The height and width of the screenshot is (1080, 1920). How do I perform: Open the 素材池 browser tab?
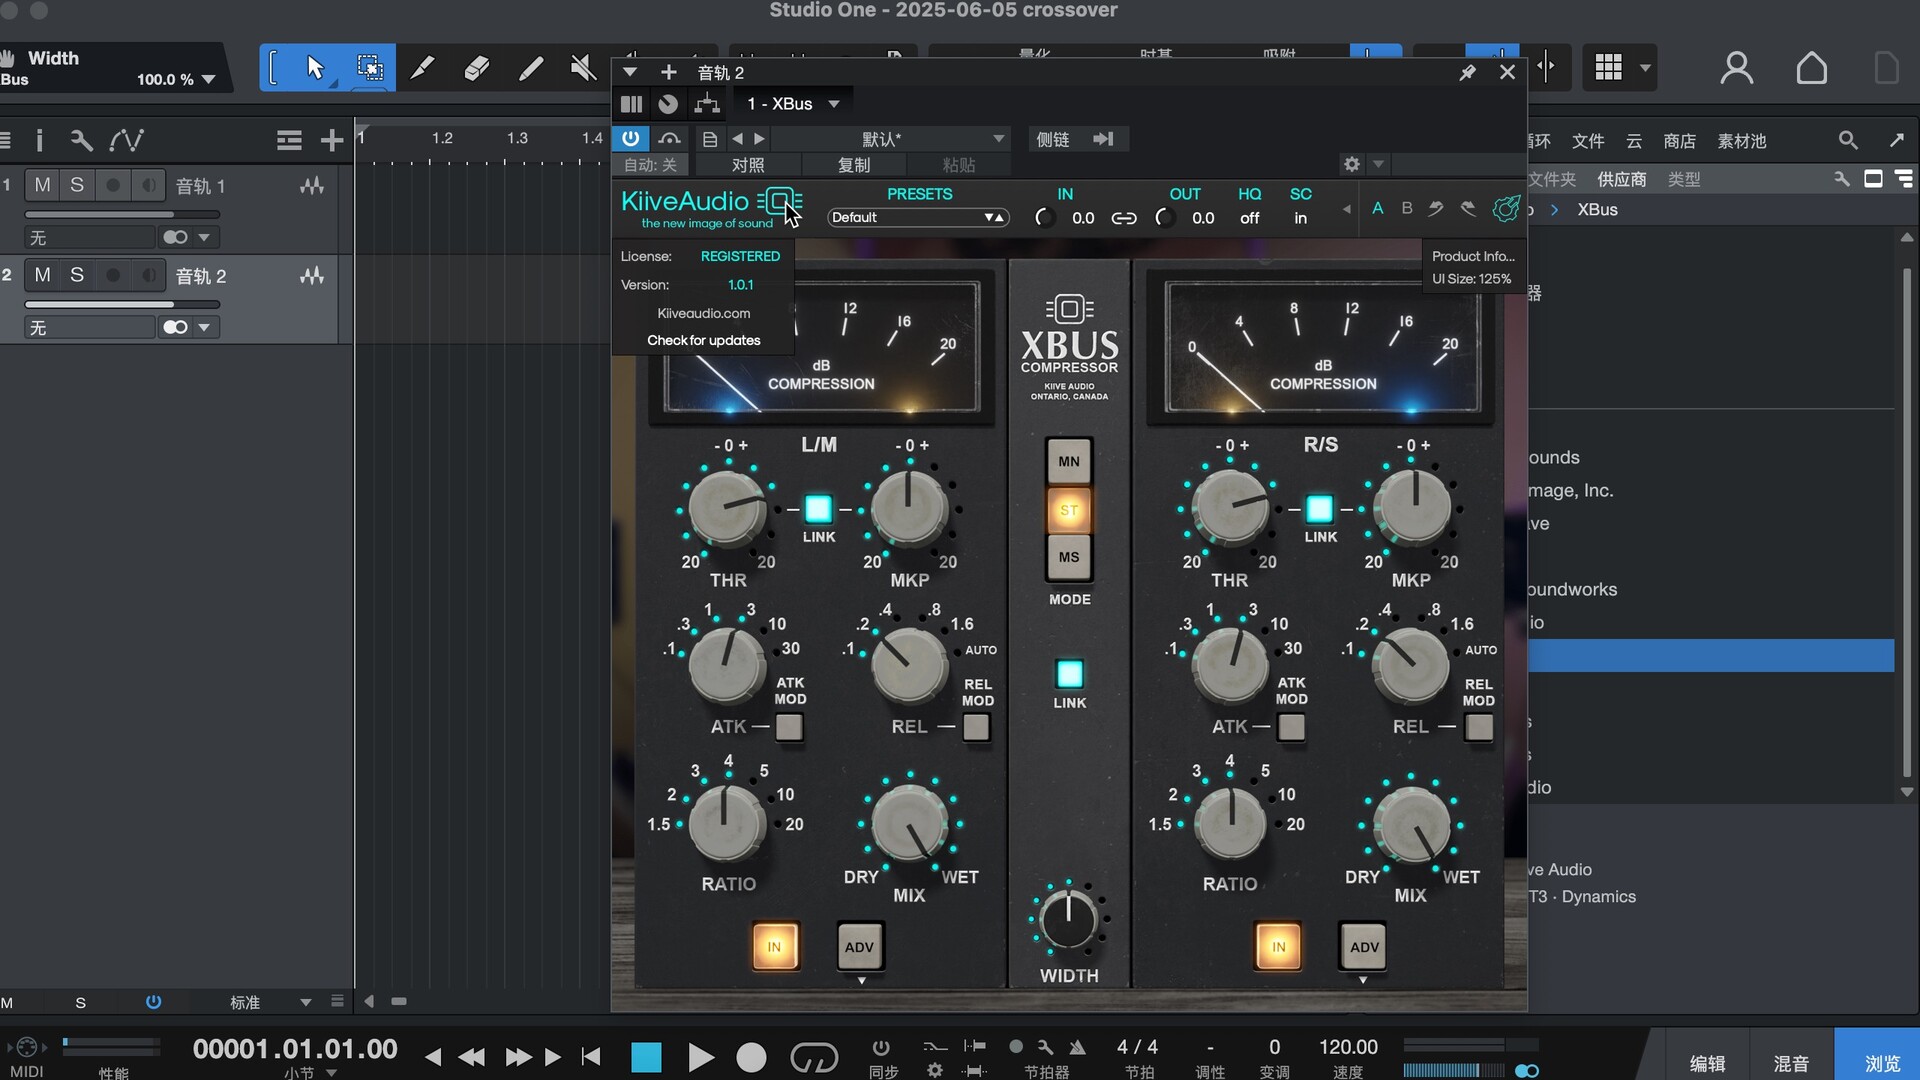(1742, 141)
